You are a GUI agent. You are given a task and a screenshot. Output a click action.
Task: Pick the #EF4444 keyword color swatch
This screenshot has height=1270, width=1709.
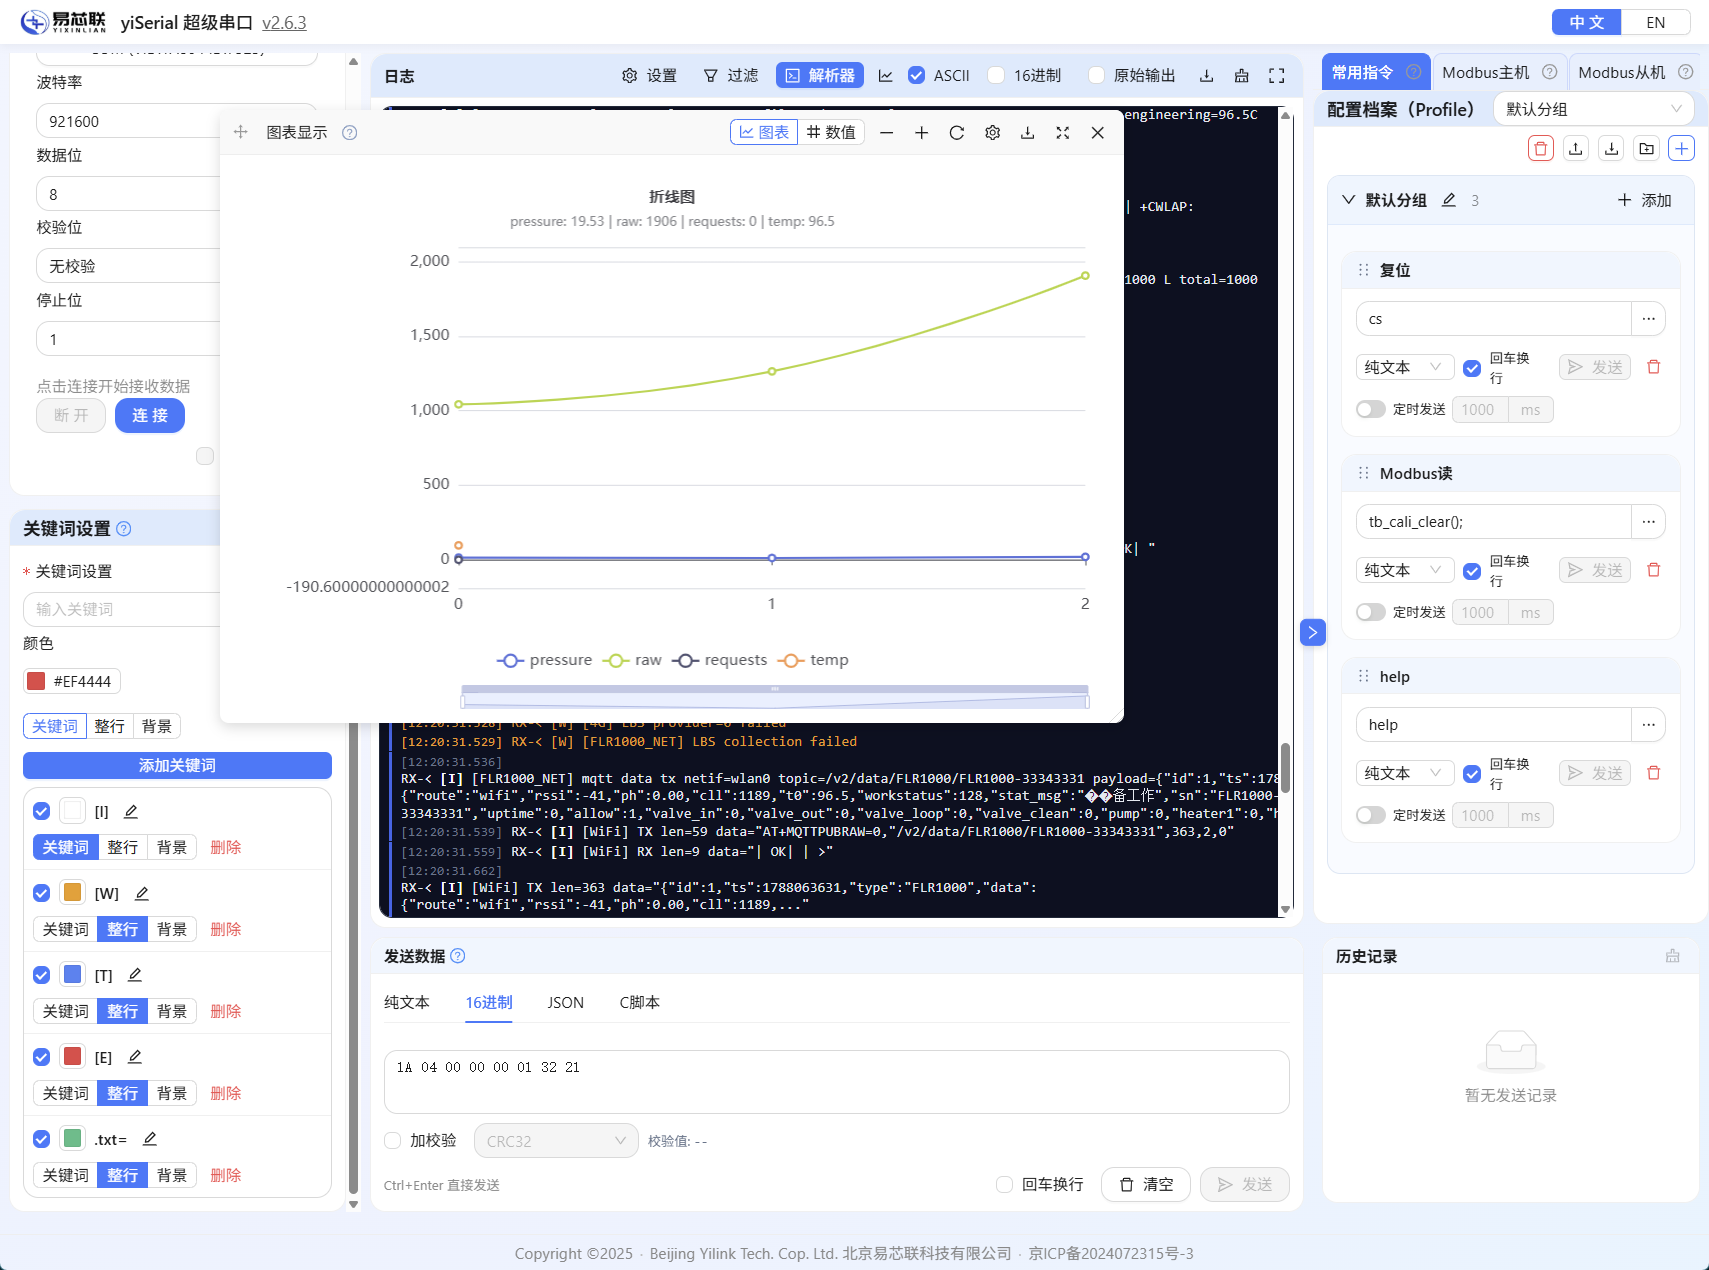36,681
